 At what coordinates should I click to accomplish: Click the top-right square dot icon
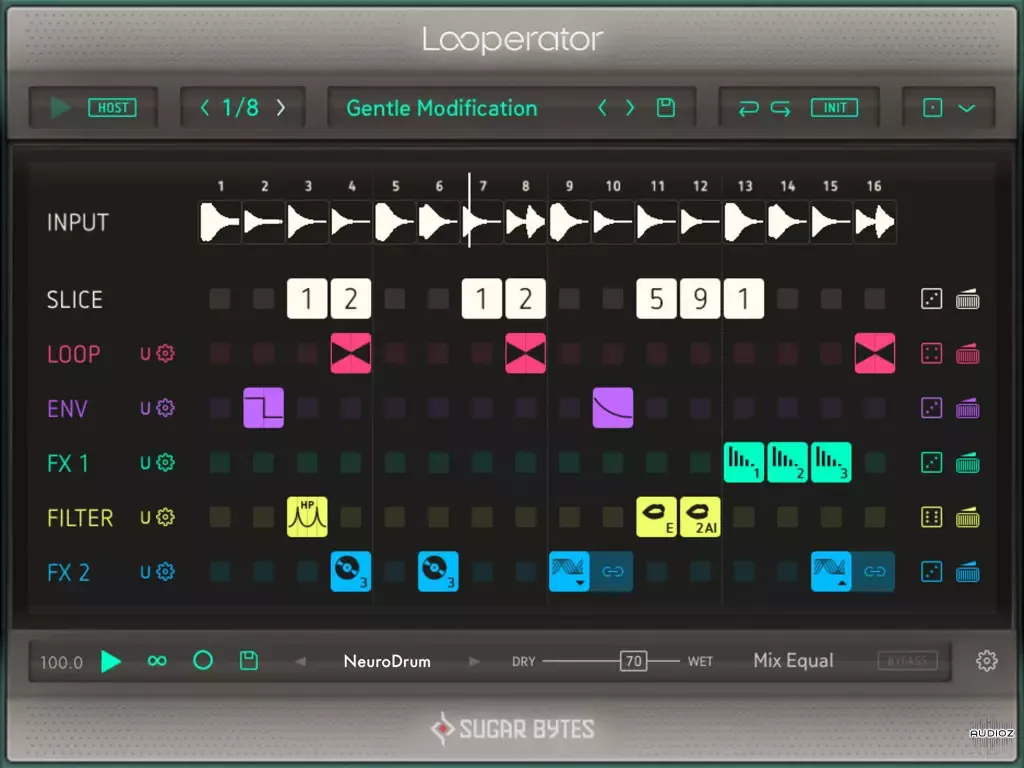click(933, 108)
